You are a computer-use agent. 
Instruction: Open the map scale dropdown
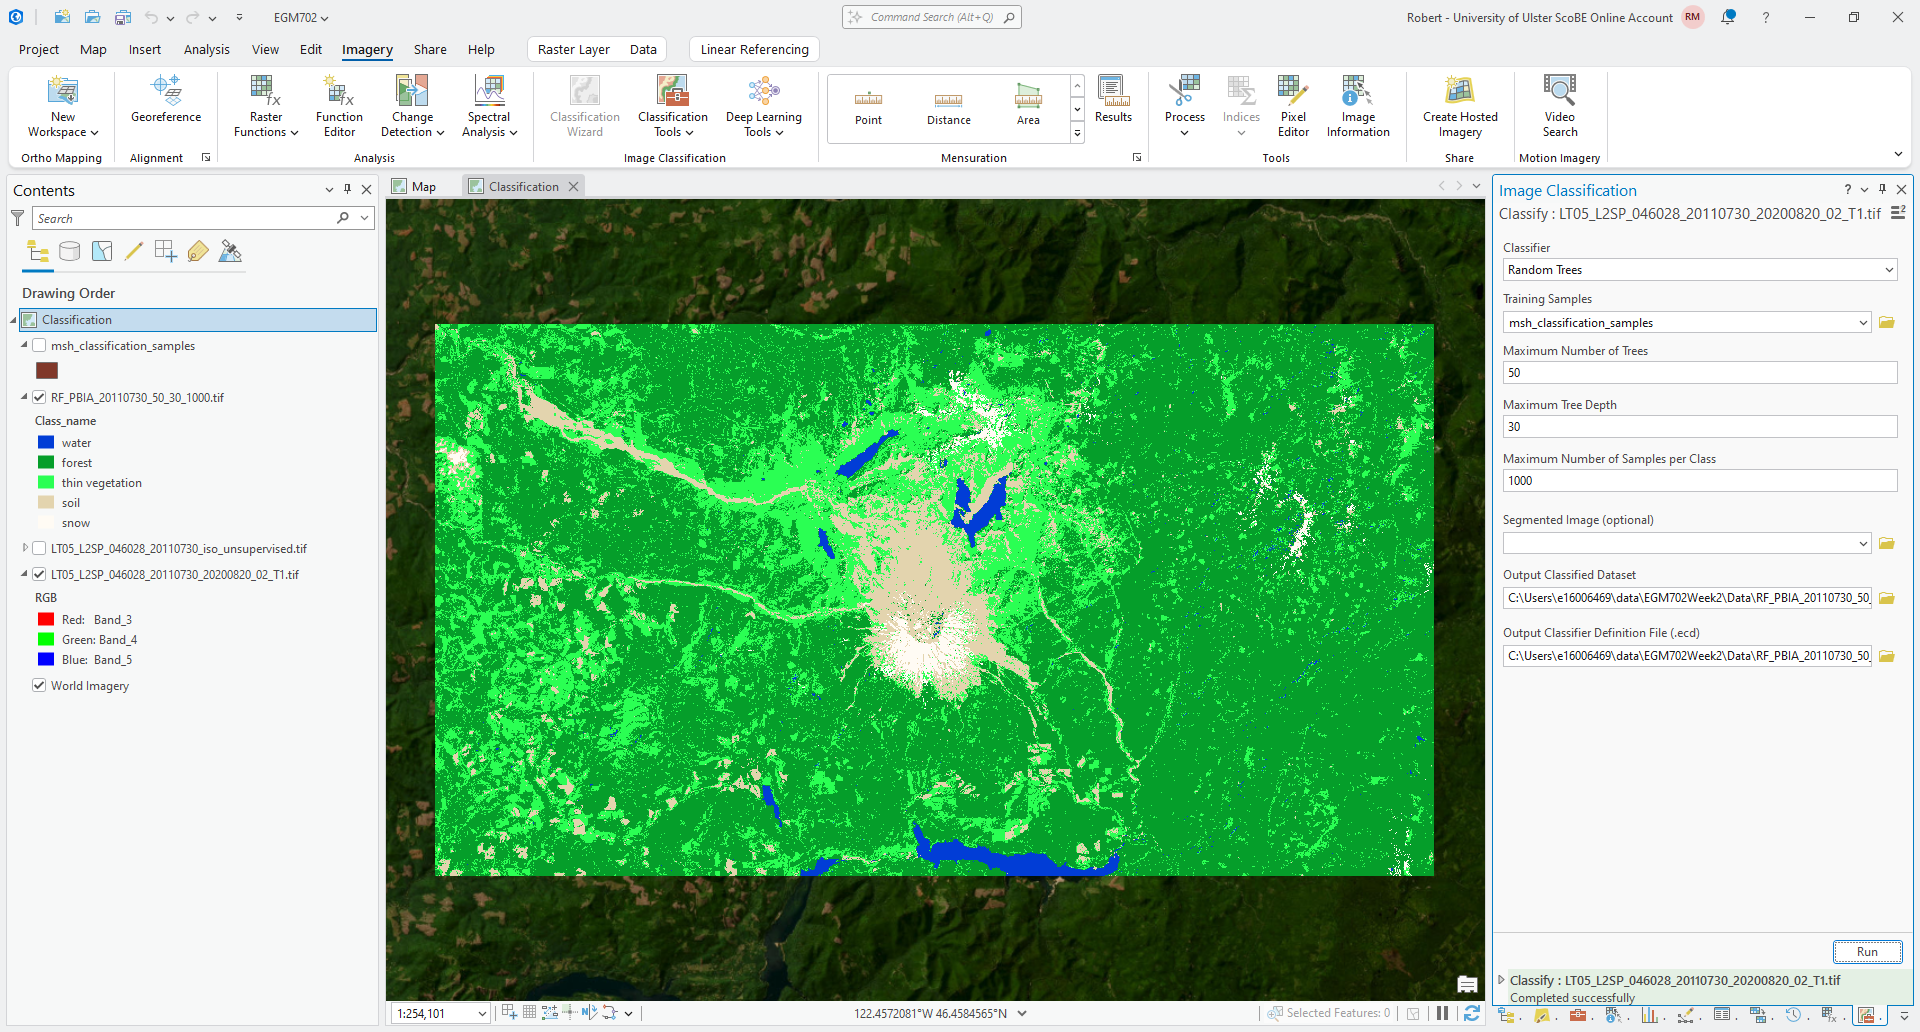click(x=481, y=1014)
